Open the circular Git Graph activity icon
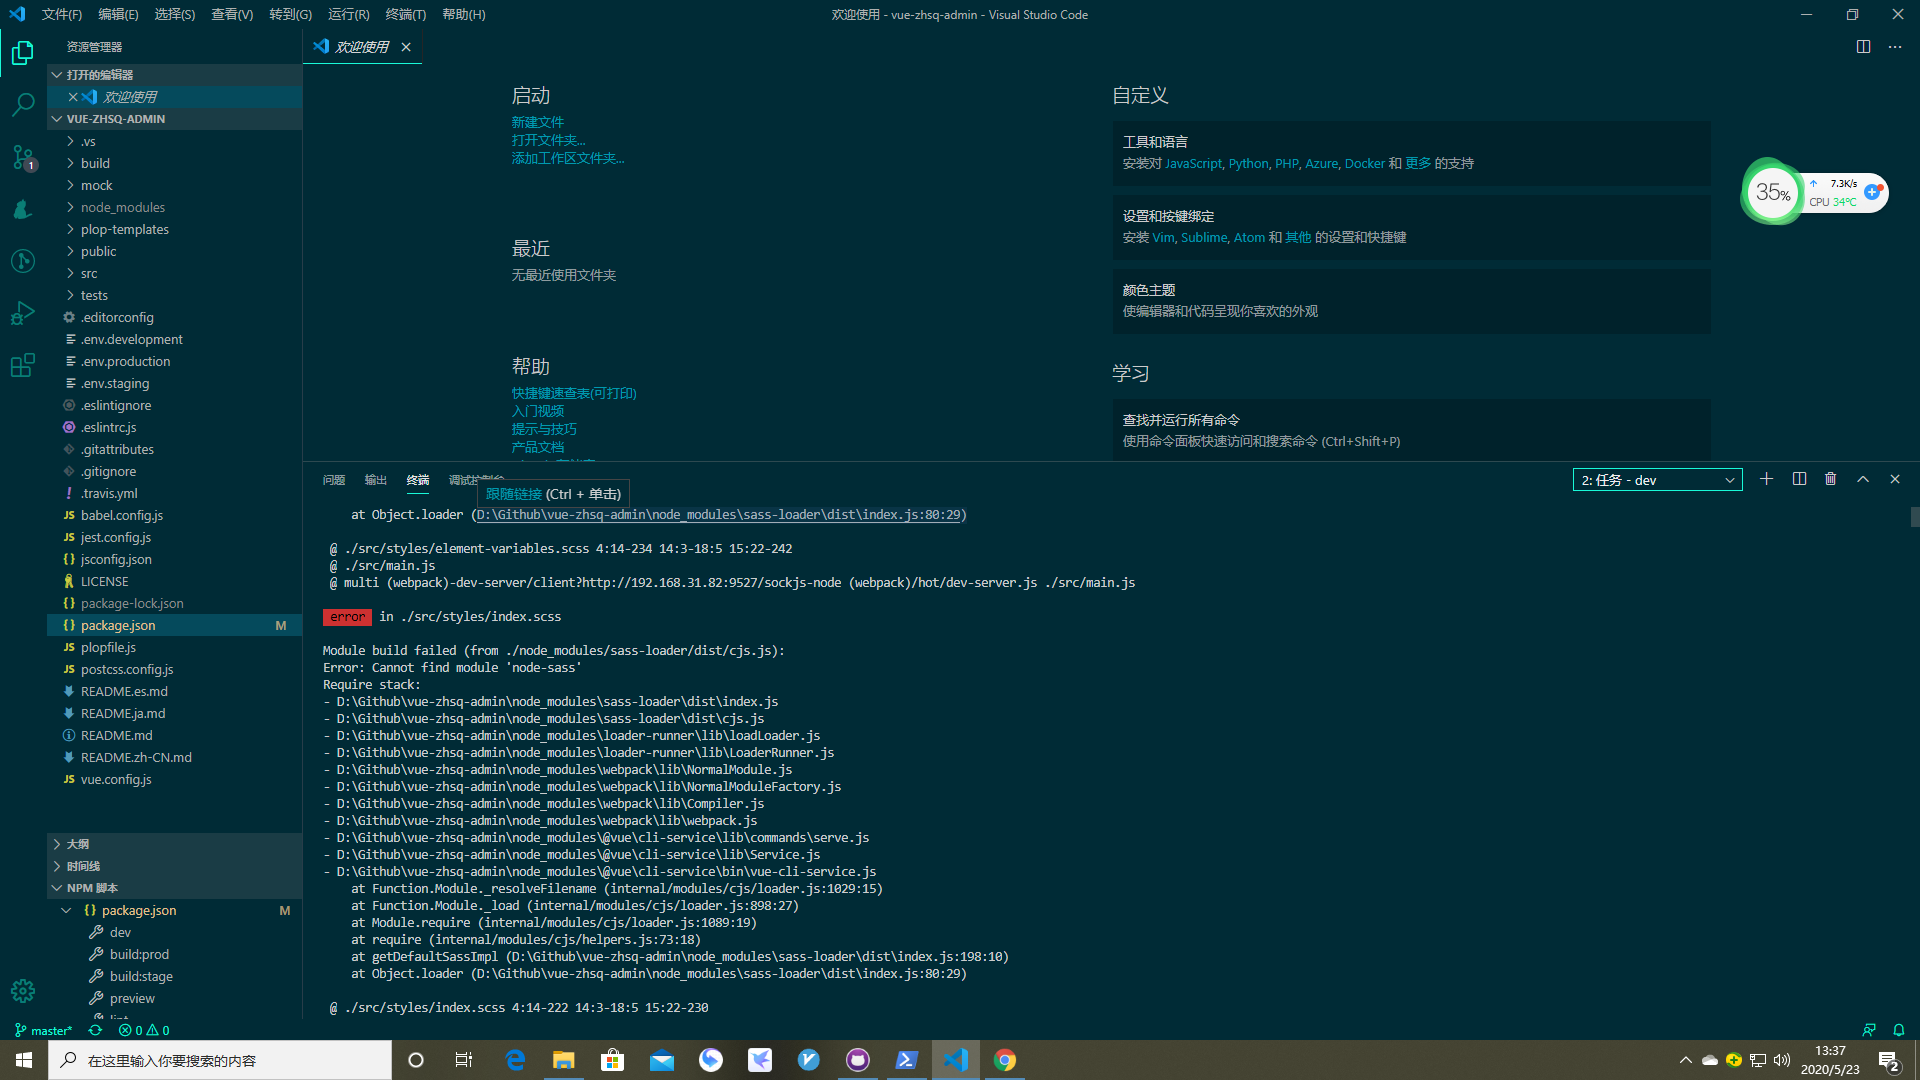The image size is (1920, 1080). [22, 261]
